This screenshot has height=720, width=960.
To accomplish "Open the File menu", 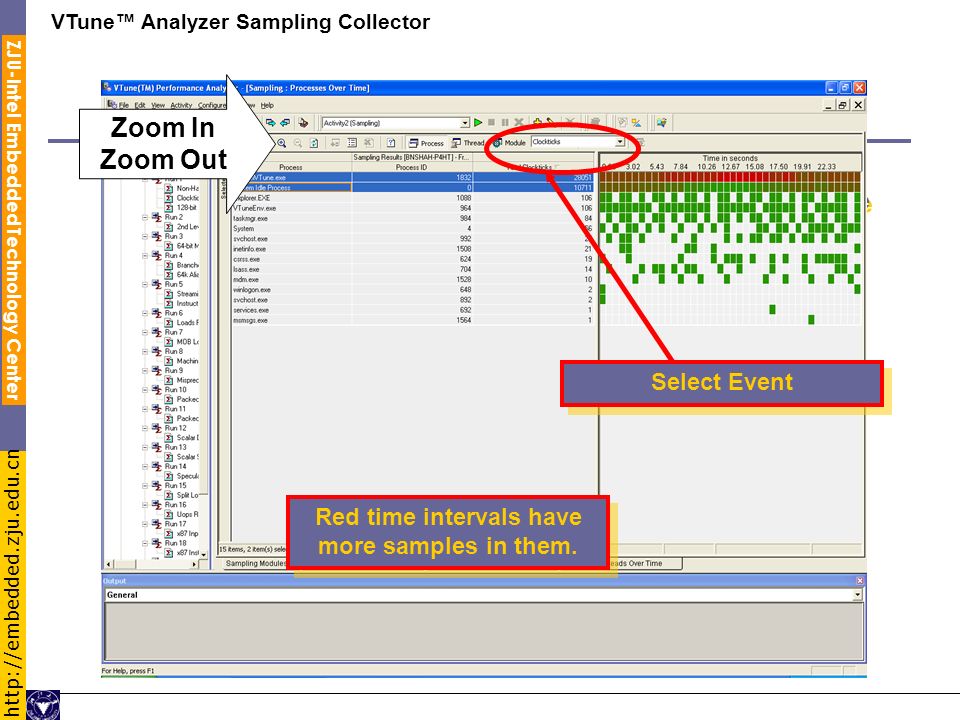I will 124,105.
